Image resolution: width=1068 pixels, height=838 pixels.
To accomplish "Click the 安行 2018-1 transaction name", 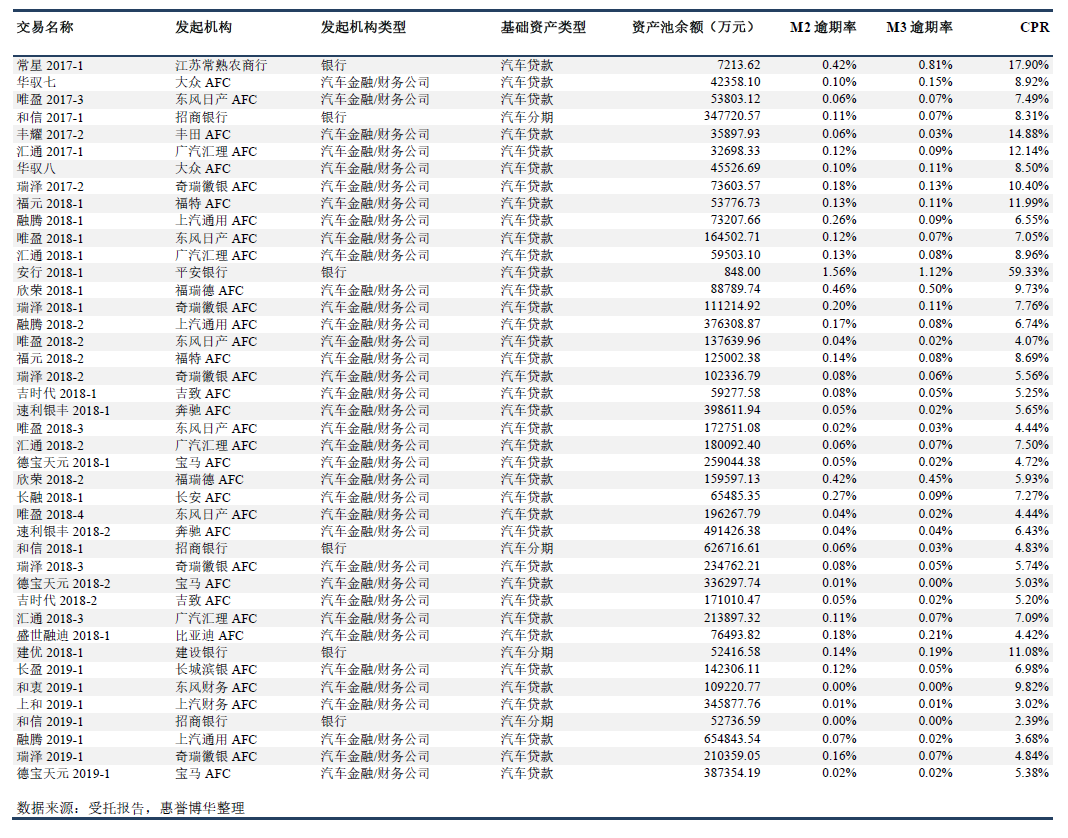I will [x=50, y=273].
